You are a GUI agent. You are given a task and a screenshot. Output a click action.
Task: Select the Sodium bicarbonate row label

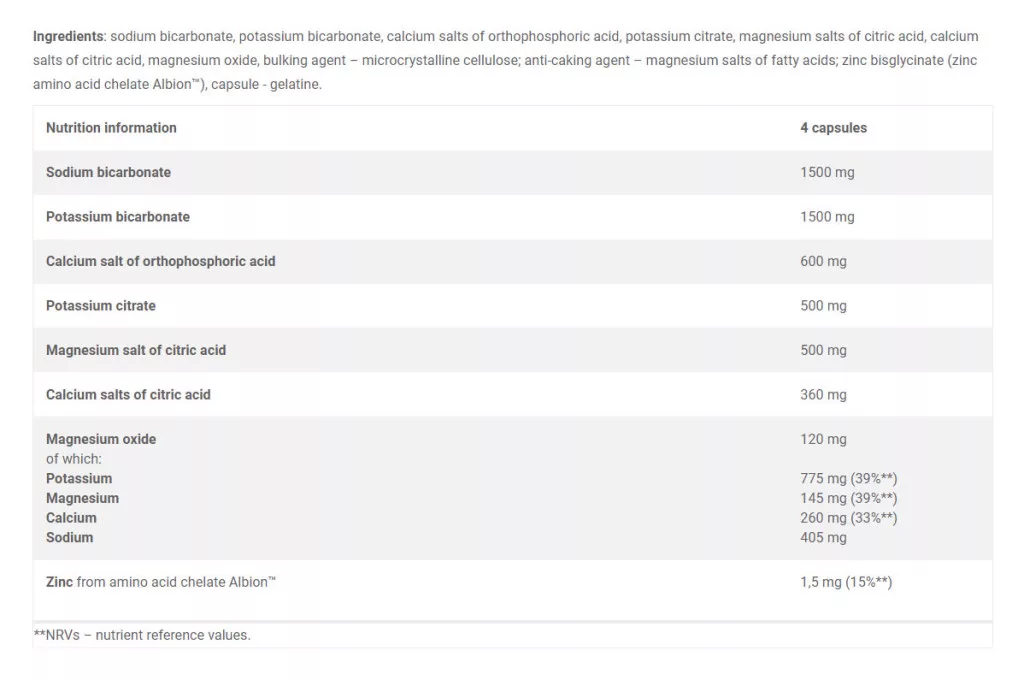pos(108,172)
